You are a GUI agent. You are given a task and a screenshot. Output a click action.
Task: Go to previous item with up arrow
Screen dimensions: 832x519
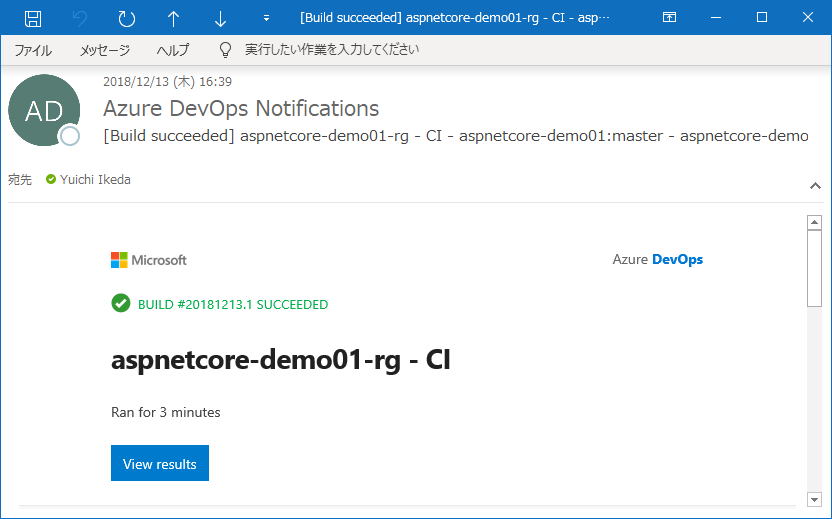(x=174, y=18)
